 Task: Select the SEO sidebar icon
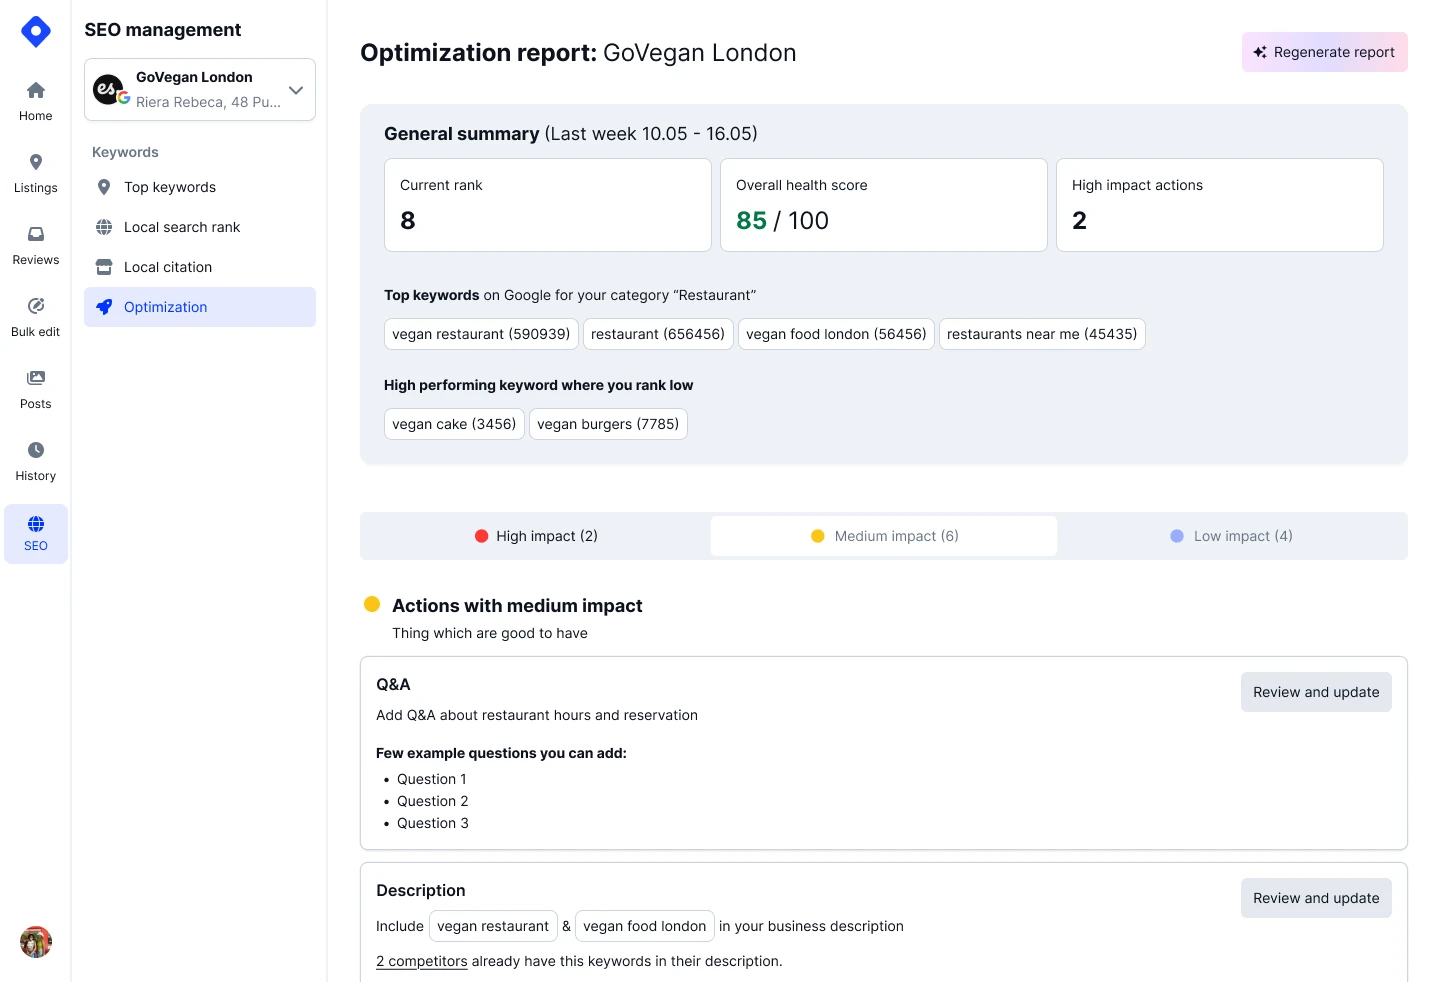pos(35,533)
